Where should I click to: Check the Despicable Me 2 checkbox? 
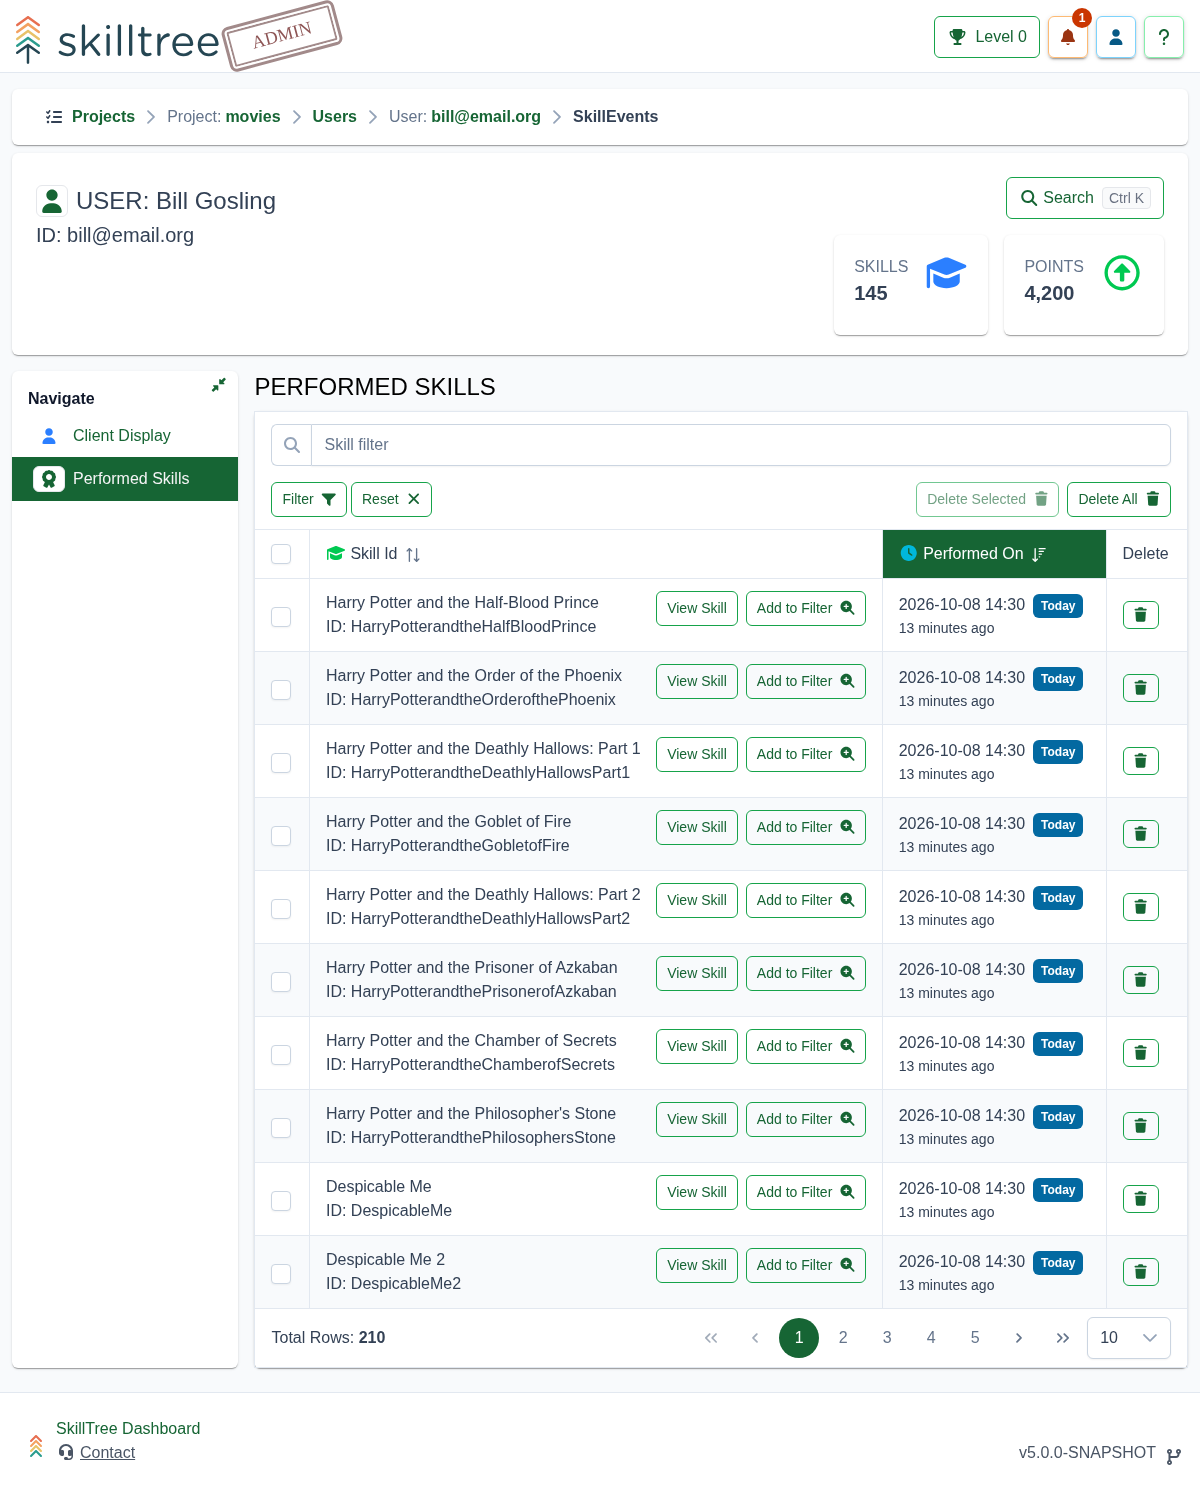click(281, 1274)
